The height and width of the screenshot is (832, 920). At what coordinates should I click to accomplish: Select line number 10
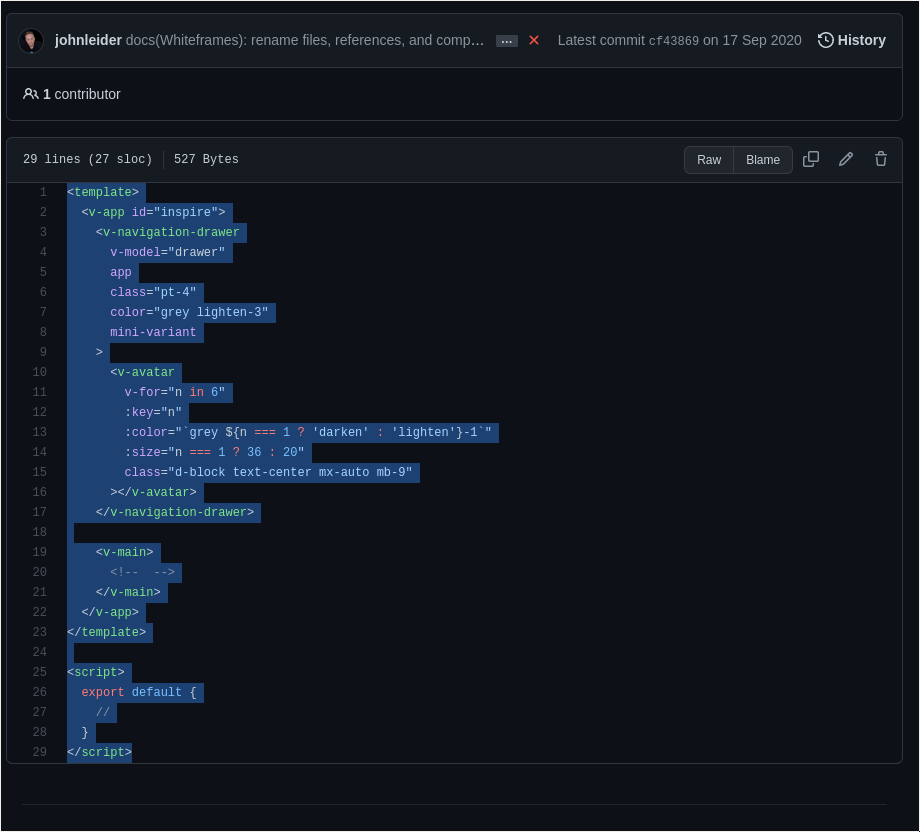click(x=39, y=371)
